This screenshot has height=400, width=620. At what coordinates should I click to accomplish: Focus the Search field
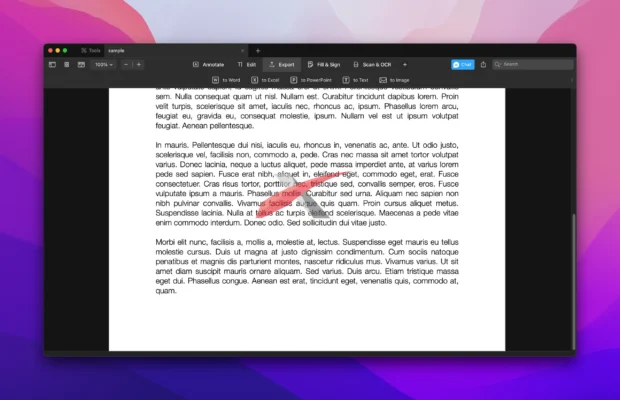(x=533, y=64)
